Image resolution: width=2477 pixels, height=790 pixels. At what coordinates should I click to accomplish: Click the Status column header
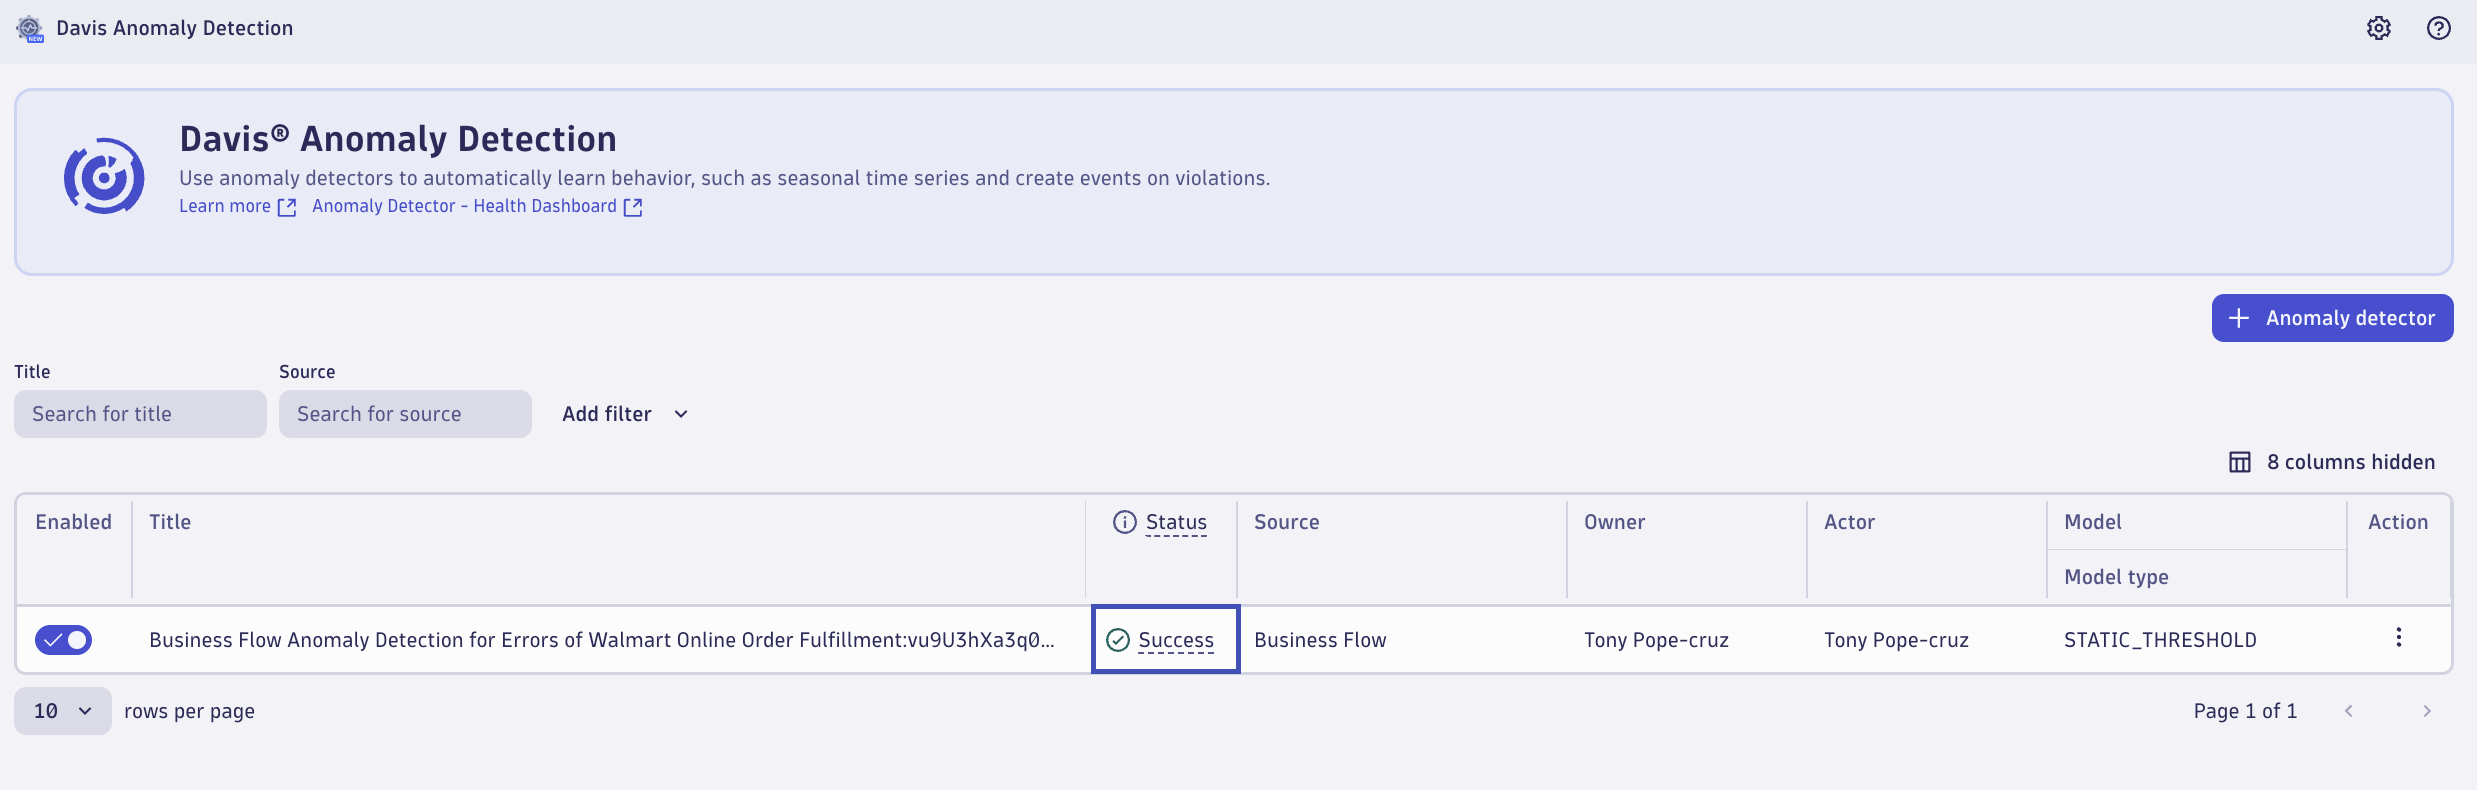[1176, 522]
